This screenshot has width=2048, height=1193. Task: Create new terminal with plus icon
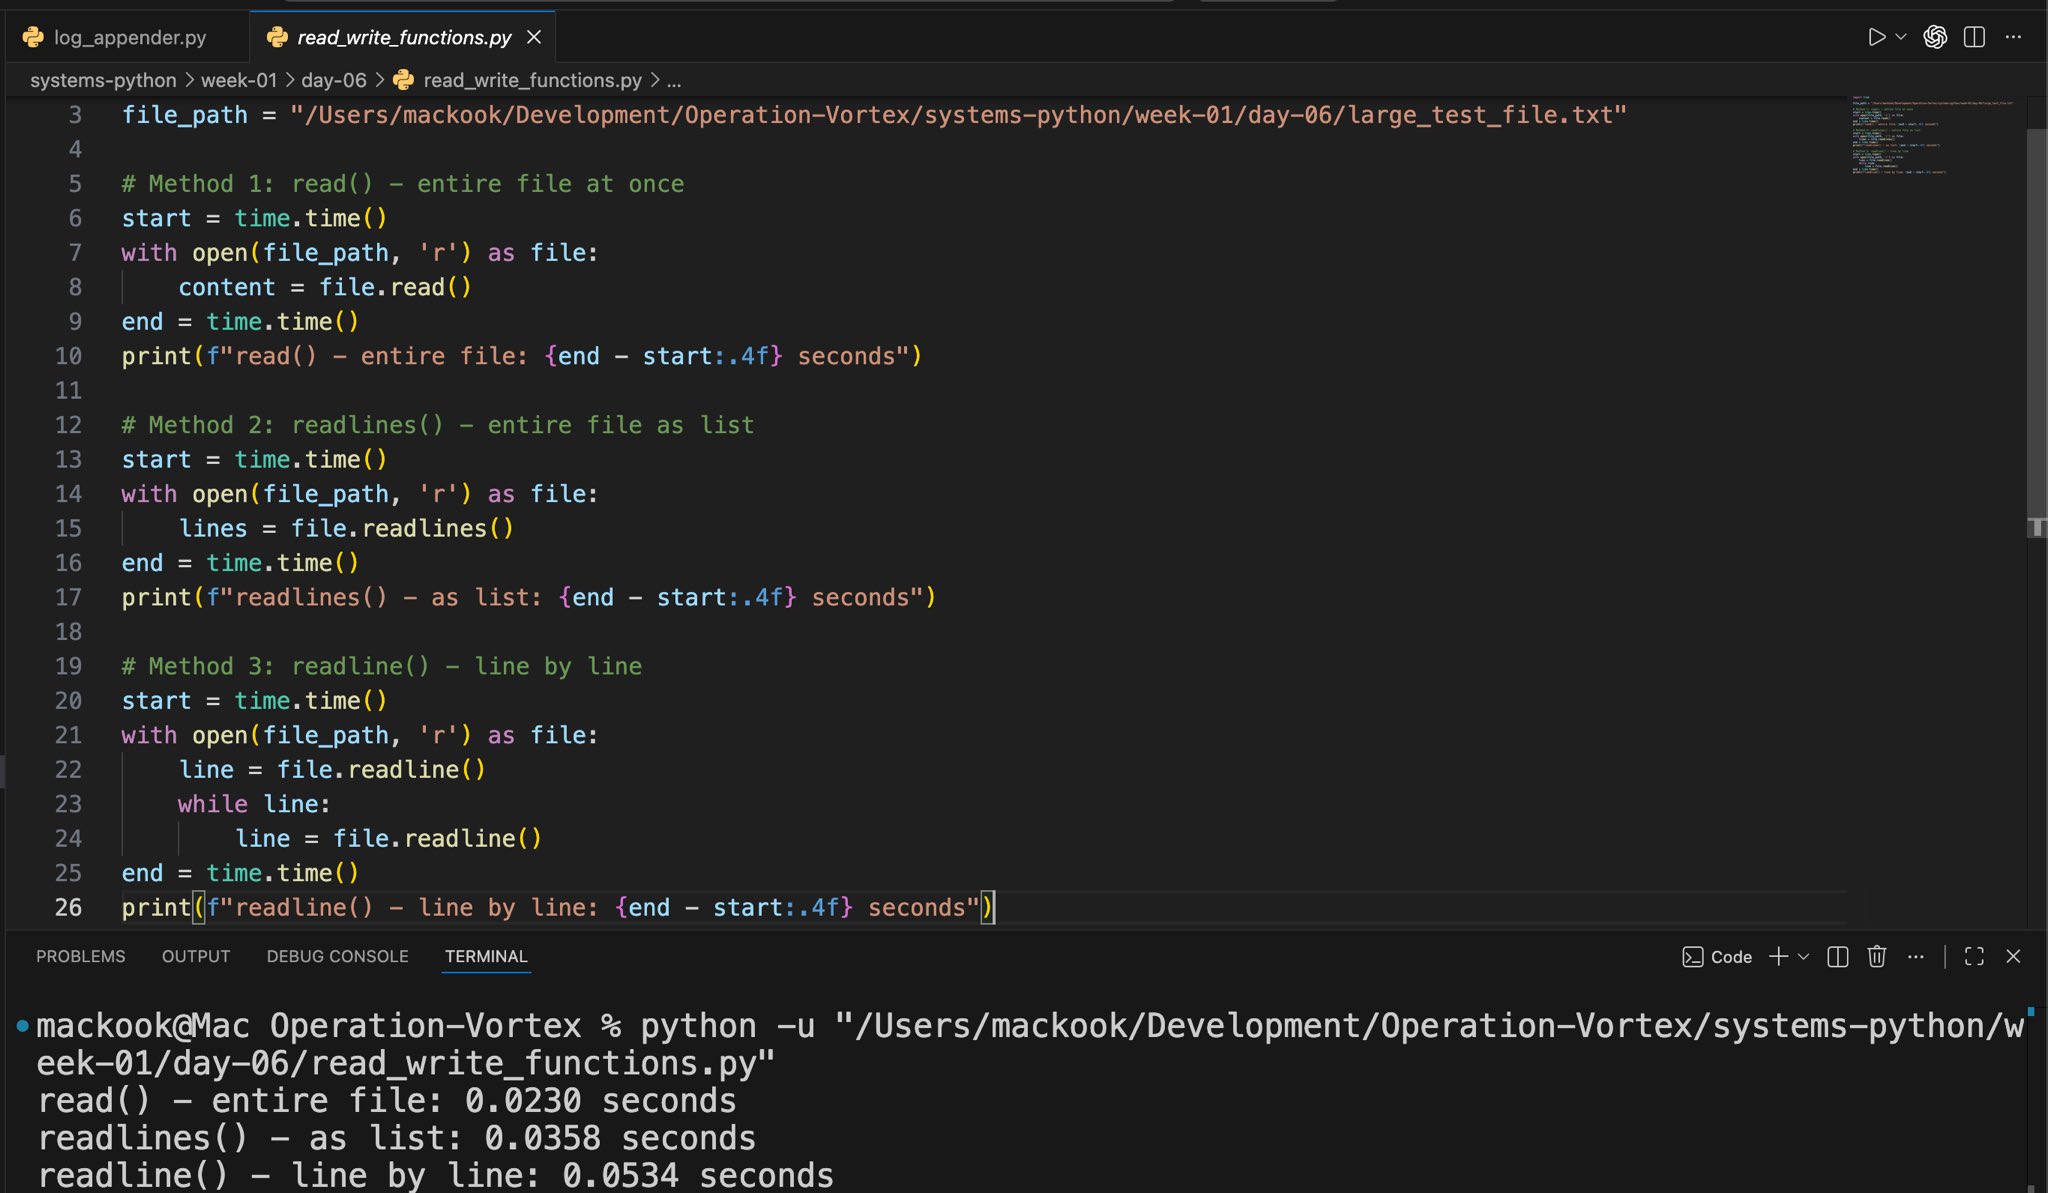[1778, 956]
